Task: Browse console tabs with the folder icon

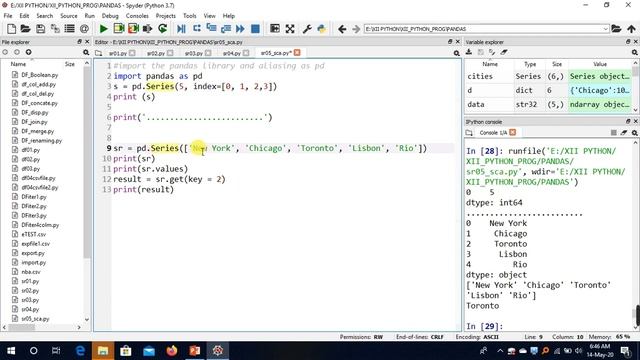Action: click(x=469, y=133)
